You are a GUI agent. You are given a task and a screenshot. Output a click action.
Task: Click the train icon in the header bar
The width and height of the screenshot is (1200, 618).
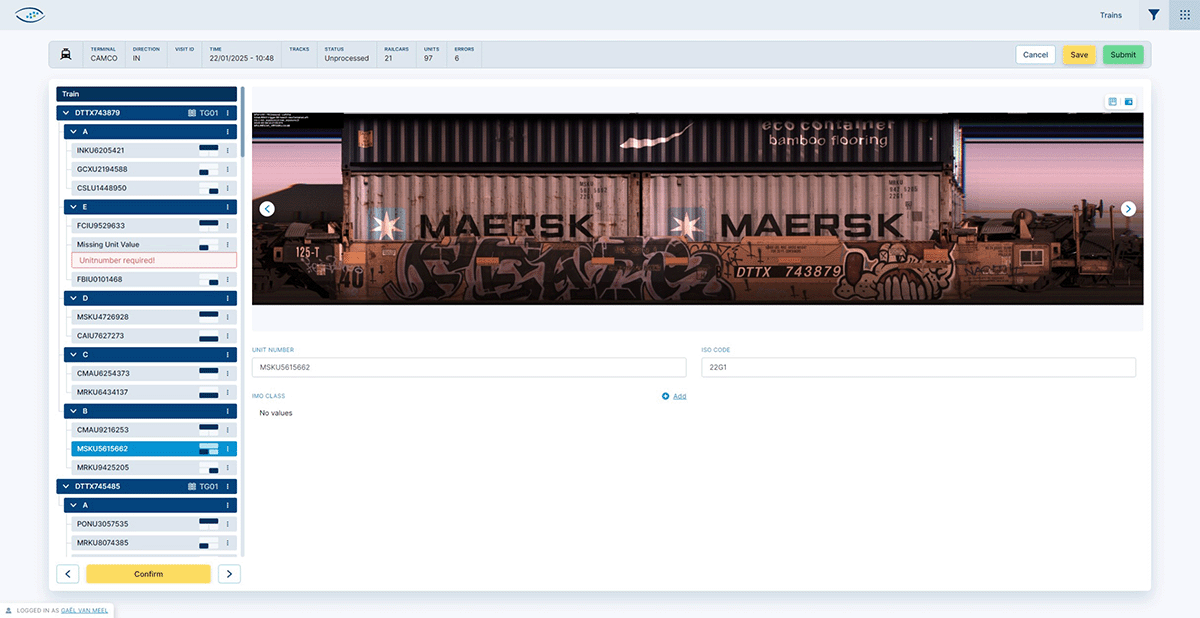tap(66, 54)
